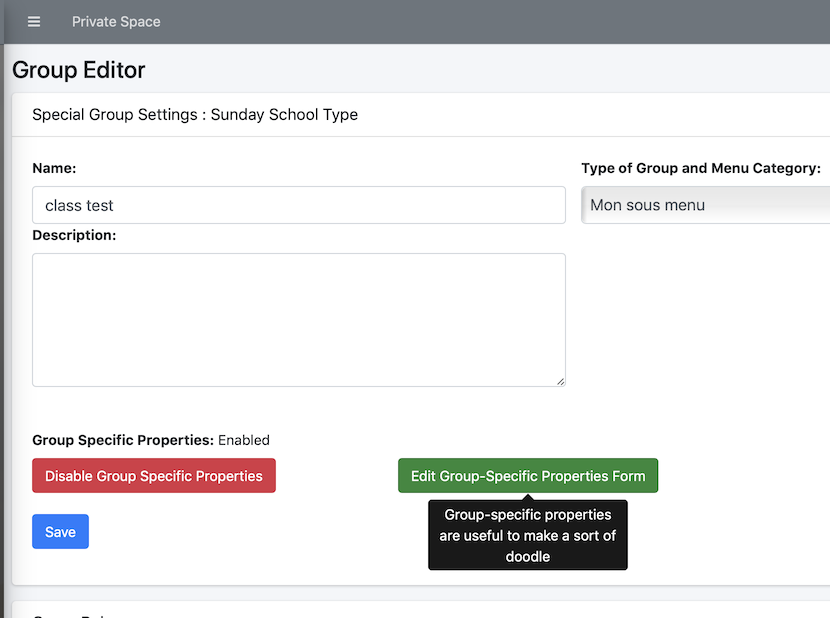Disable Group Specific Properties with red button
This screenshot has height=618, width=830.
154,476
